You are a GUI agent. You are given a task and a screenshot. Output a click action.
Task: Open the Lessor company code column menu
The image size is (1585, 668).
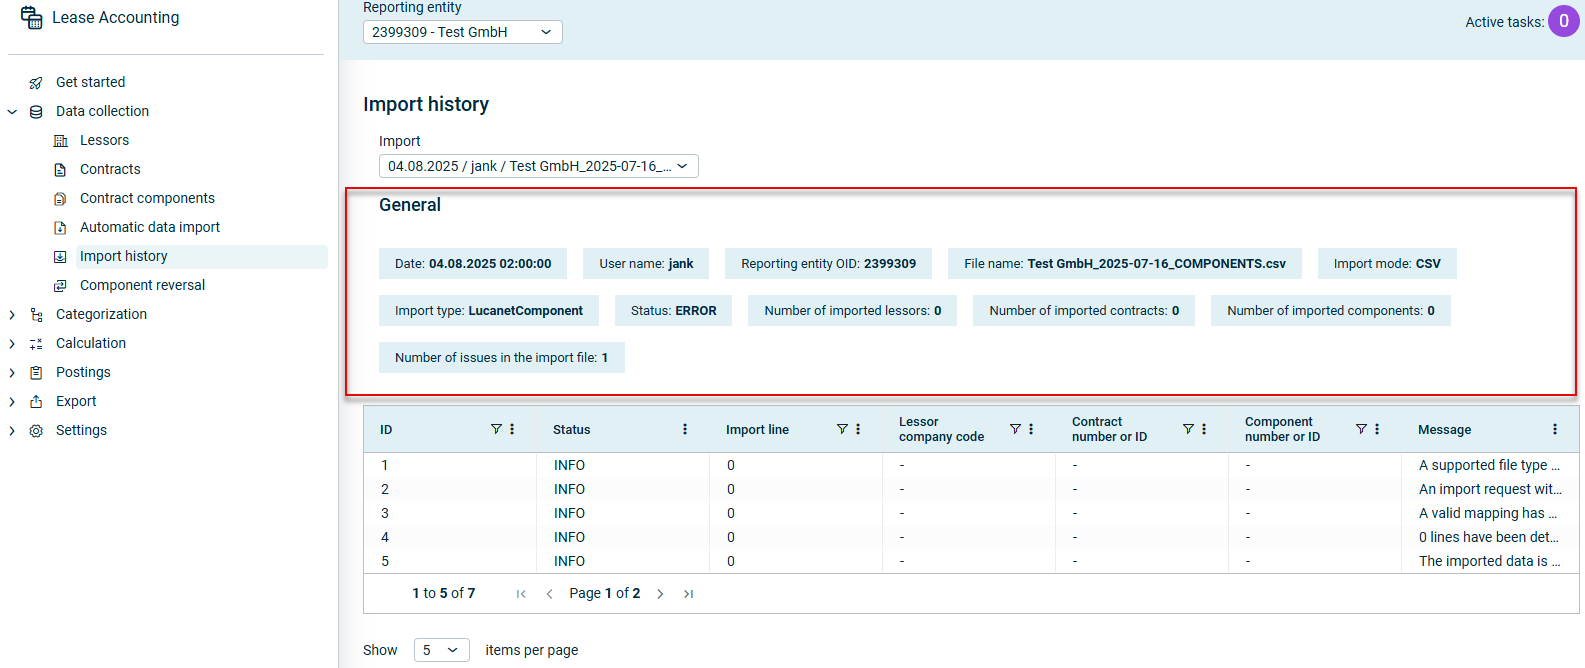[1031, 429]
